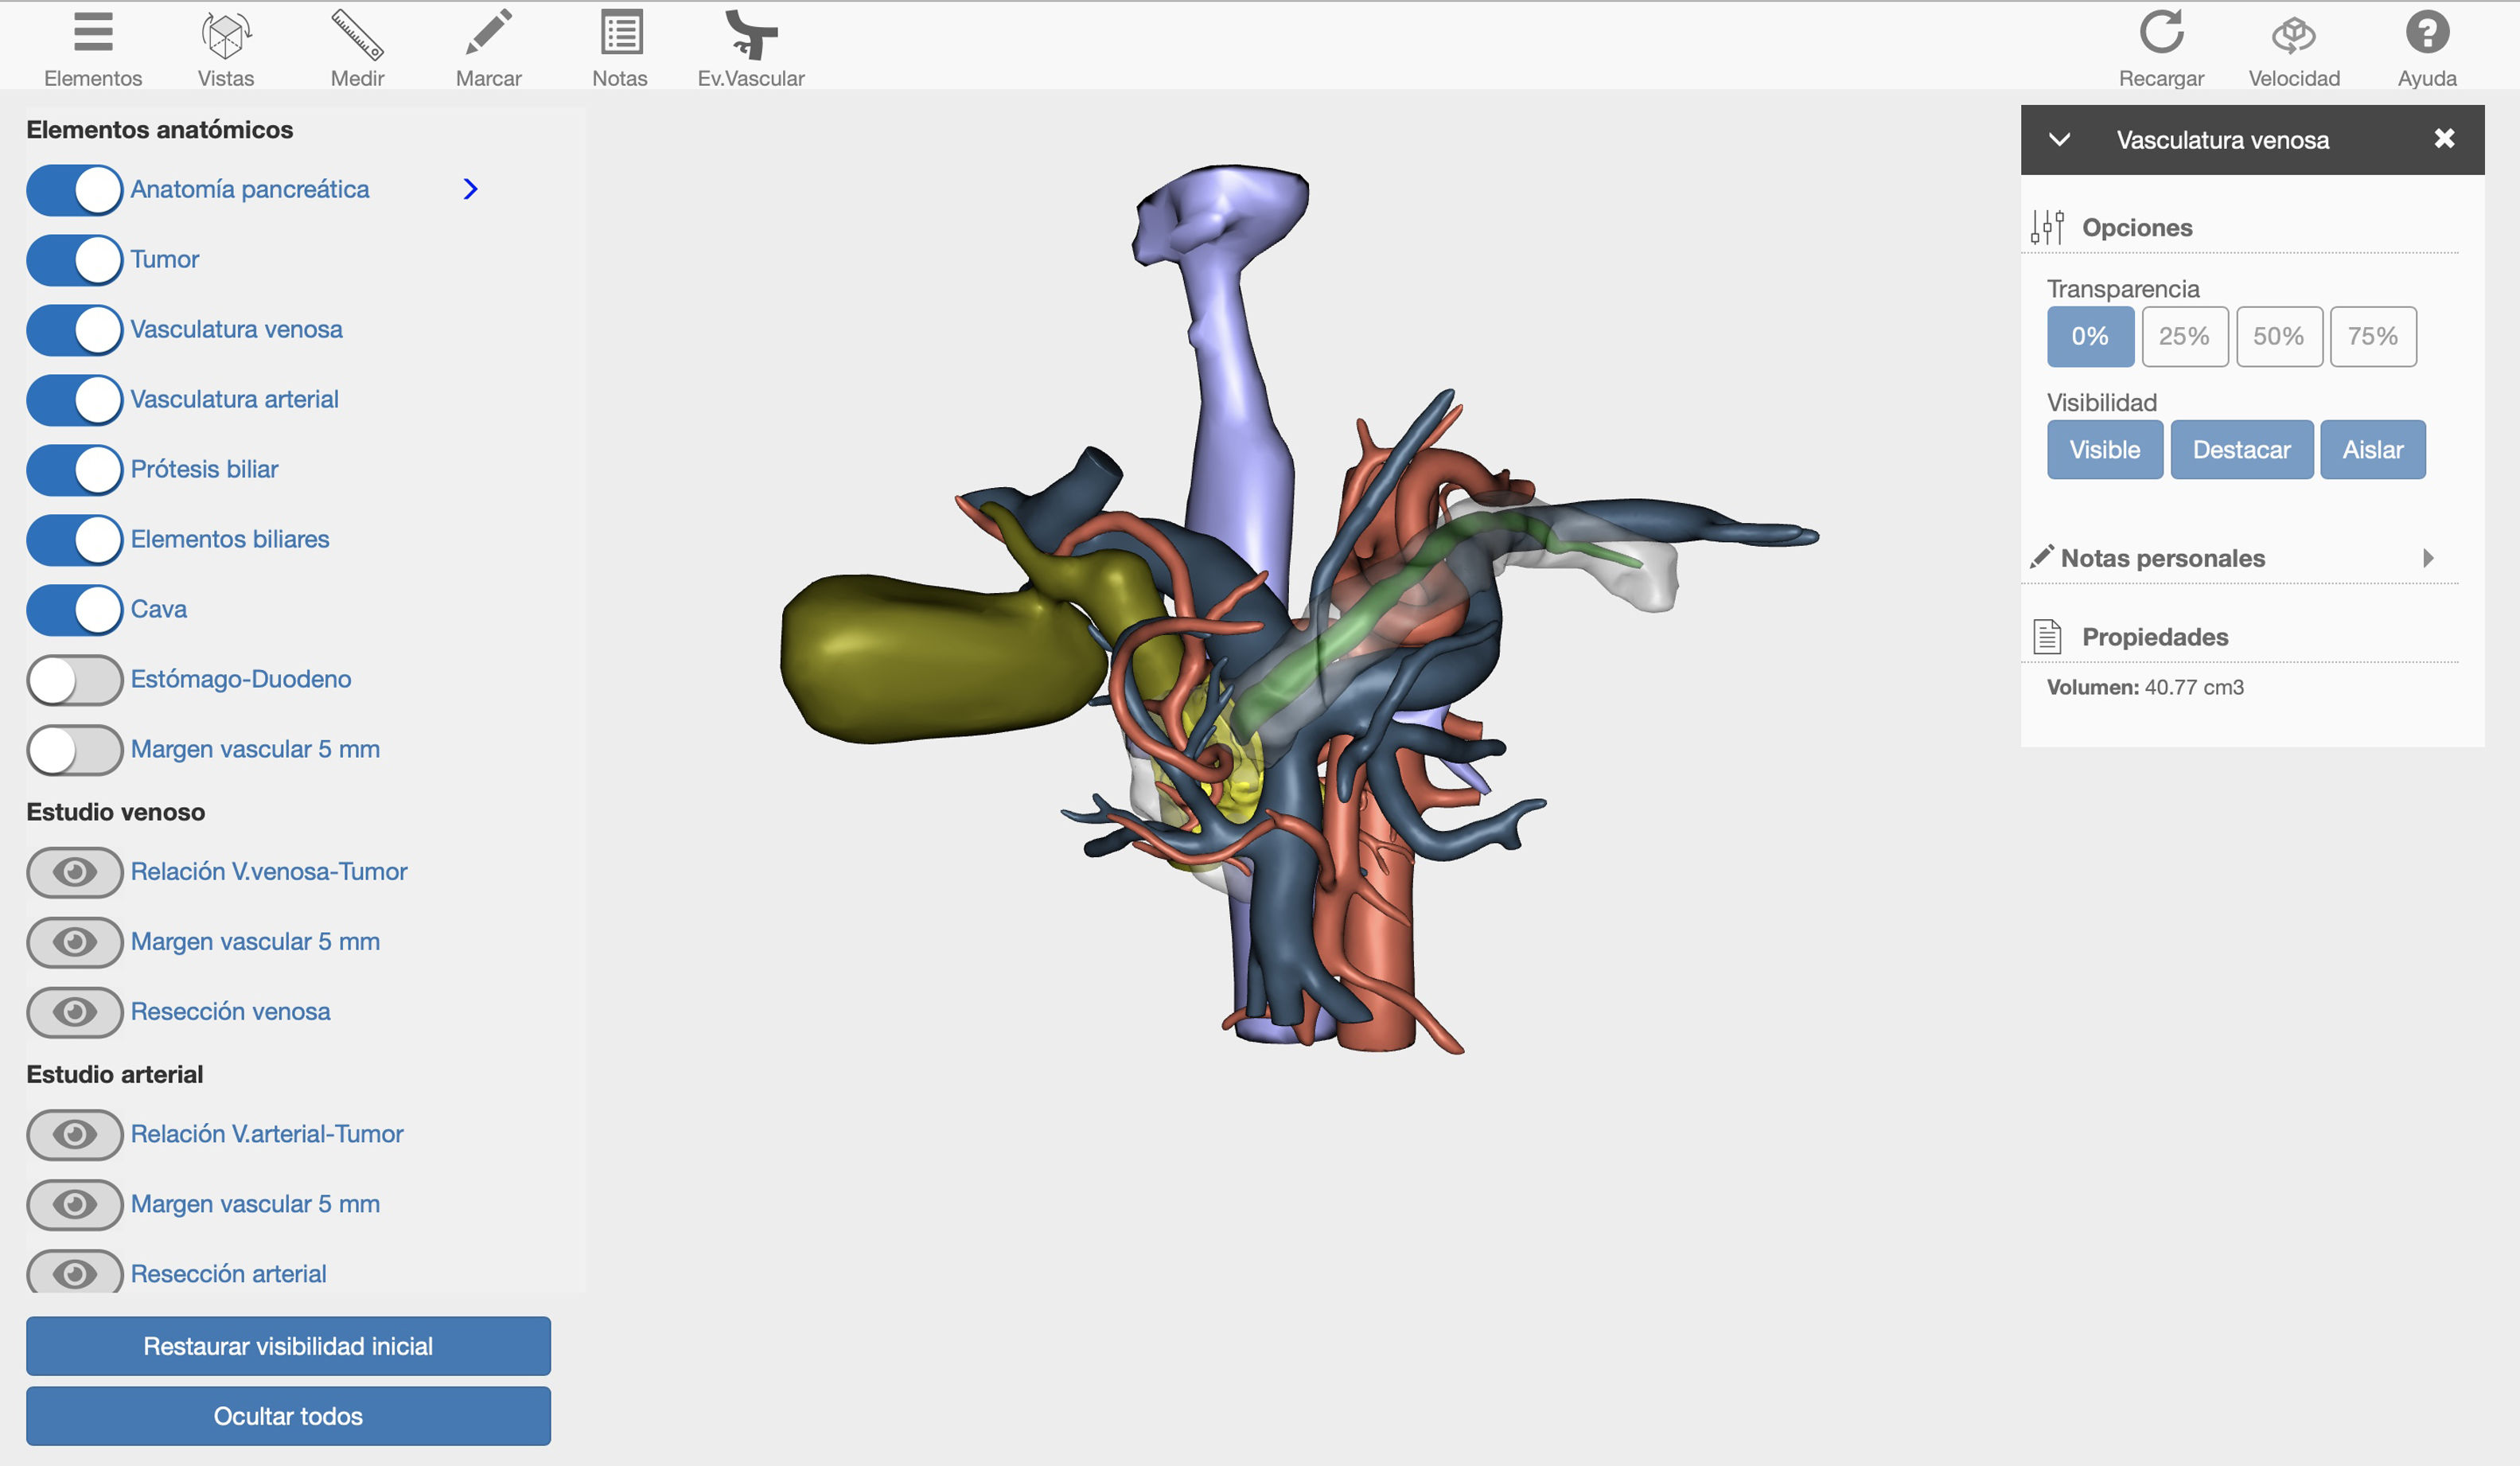Select the Medir ruler tool
Viewport: 2520px width, 1466px height.
[357, 35]
